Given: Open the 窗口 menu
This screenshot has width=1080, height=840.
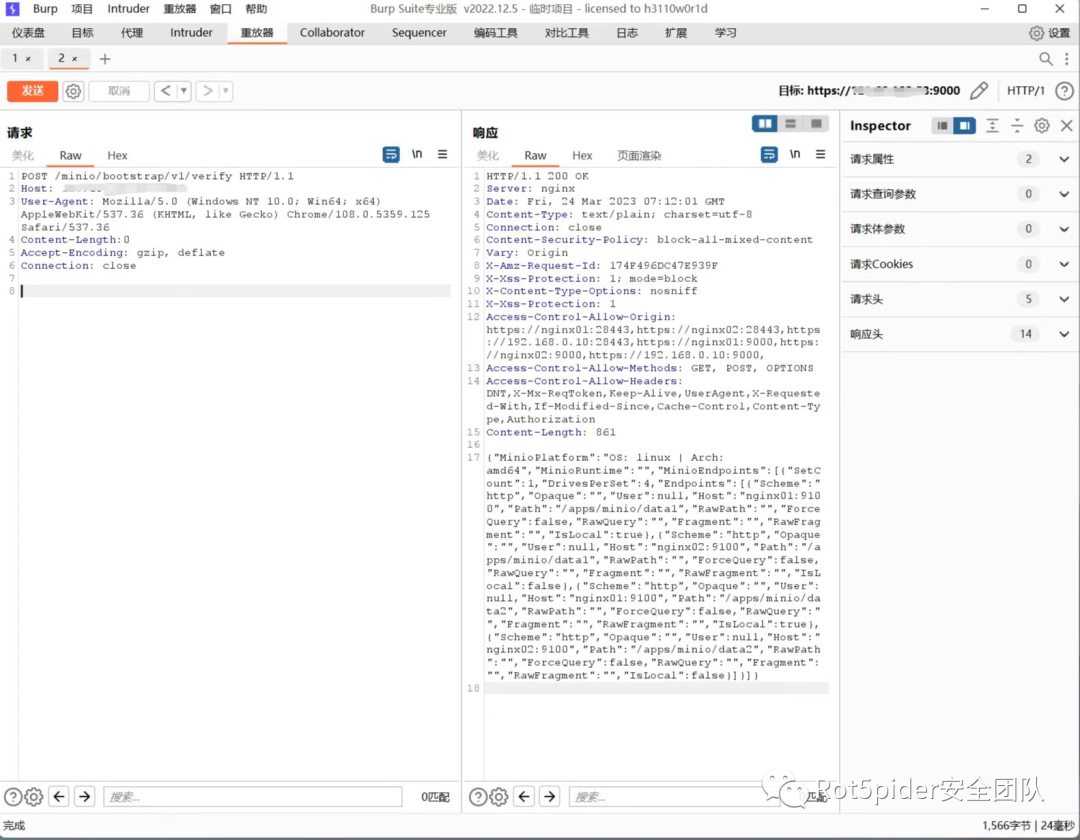Looking at the screenshot, I should pyautogui.click(x=220, y=9).
